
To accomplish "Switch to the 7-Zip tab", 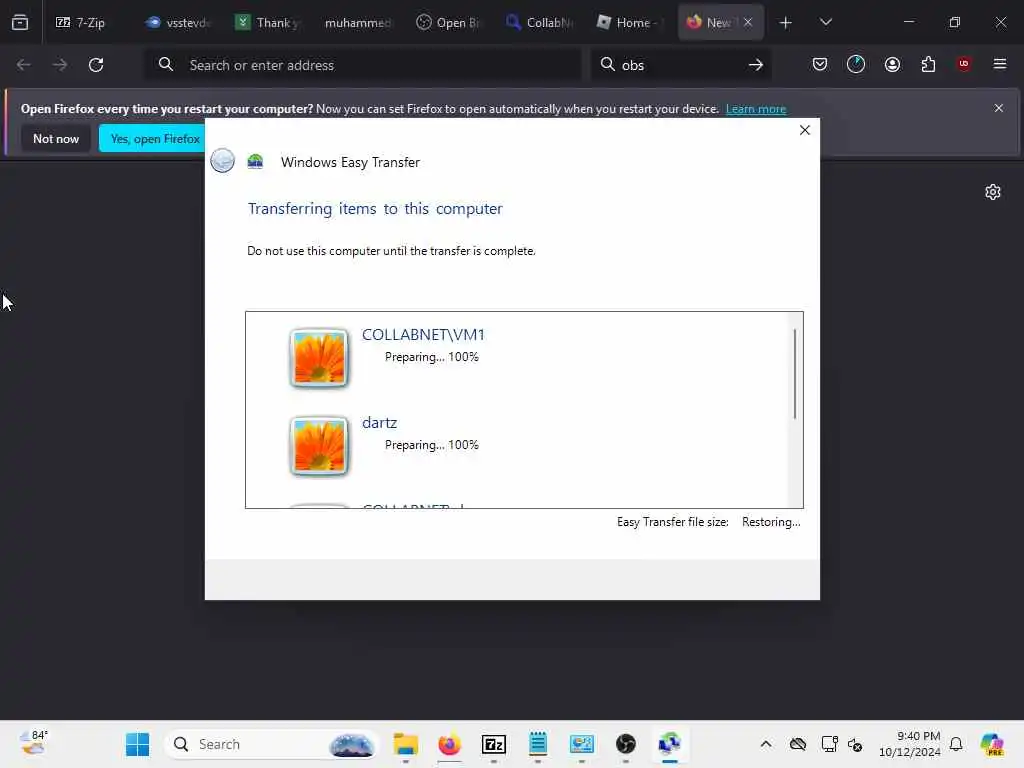I will click(80, 22).
